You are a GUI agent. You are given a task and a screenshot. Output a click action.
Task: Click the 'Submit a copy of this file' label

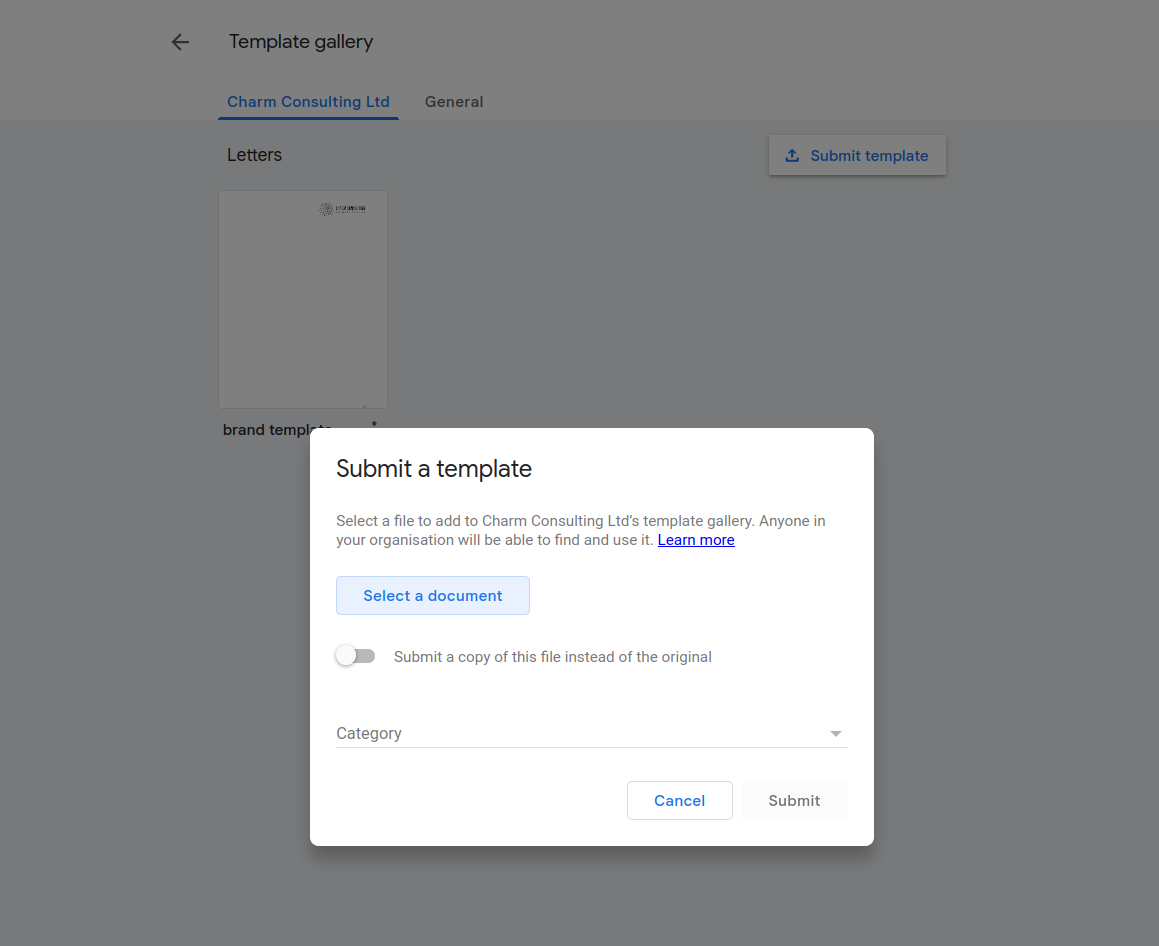coord(552,657)
